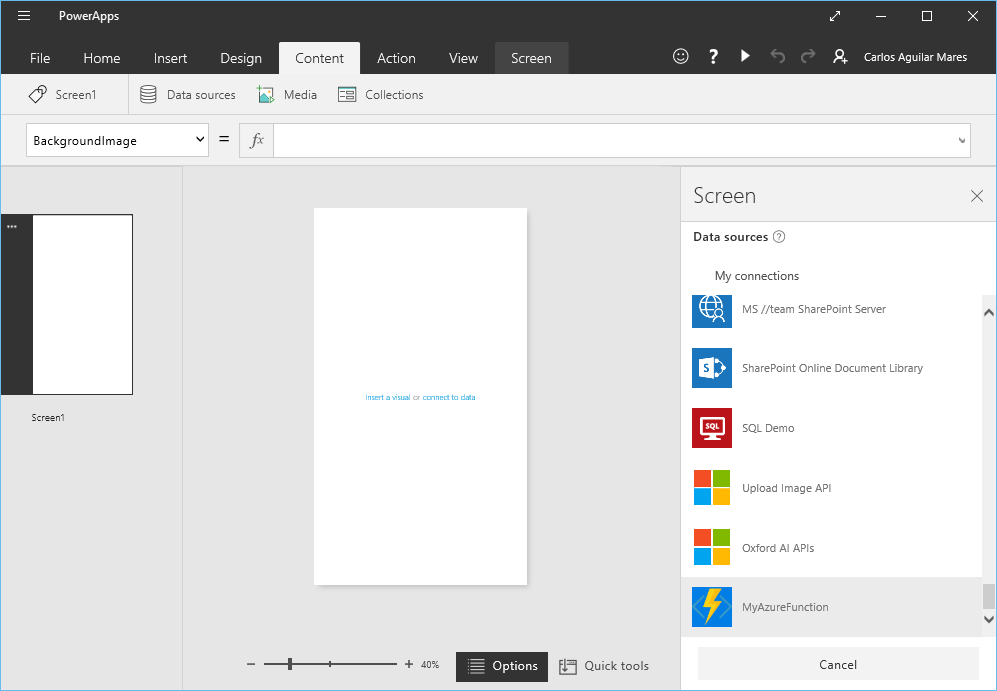Open the Screen1 thumbnail ellipsis menu
This screenshot has height=691, width=997.
tap(12, 226)
